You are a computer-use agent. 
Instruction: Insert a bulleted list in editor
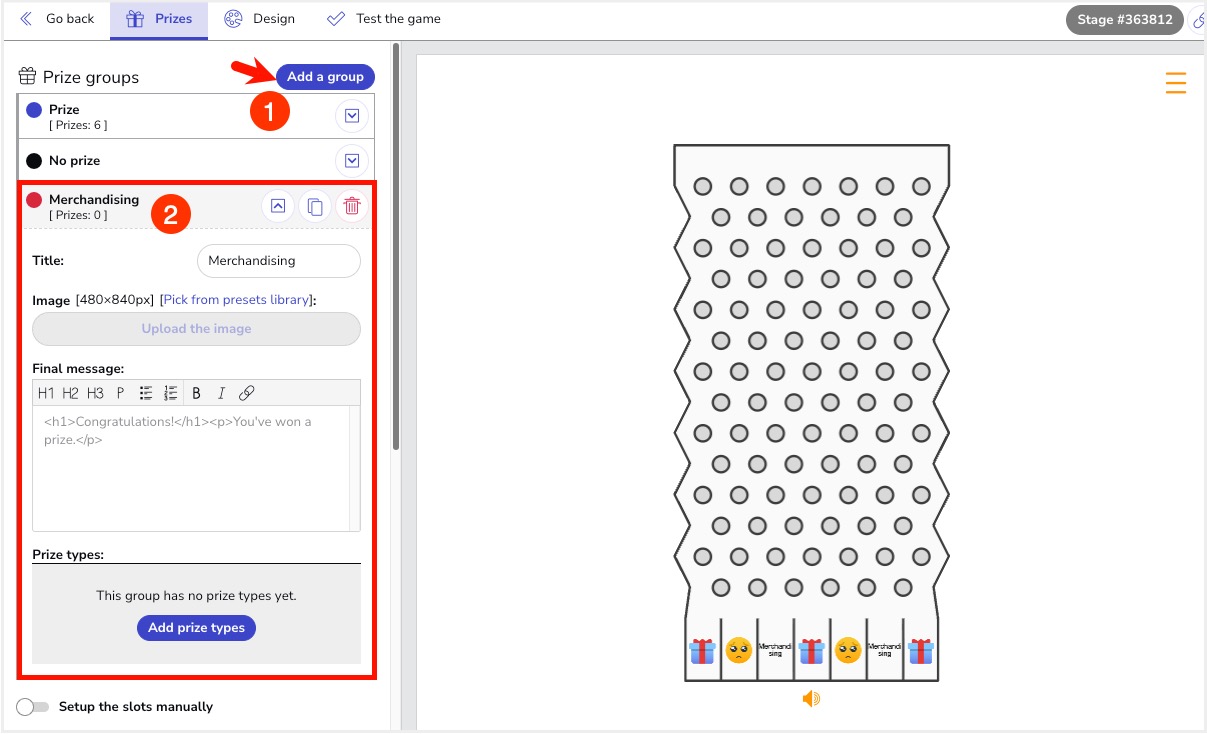pyautogui.click(x=146, y=393)
